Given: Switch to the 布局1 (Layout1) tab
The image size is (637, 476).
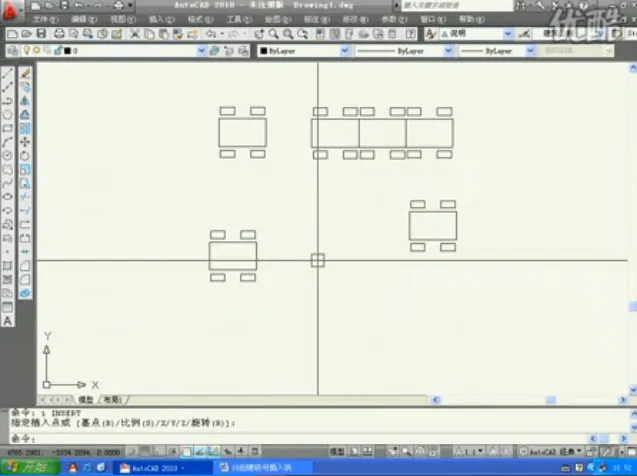Looking at the screenshot, I should click(x=113, y=400).
